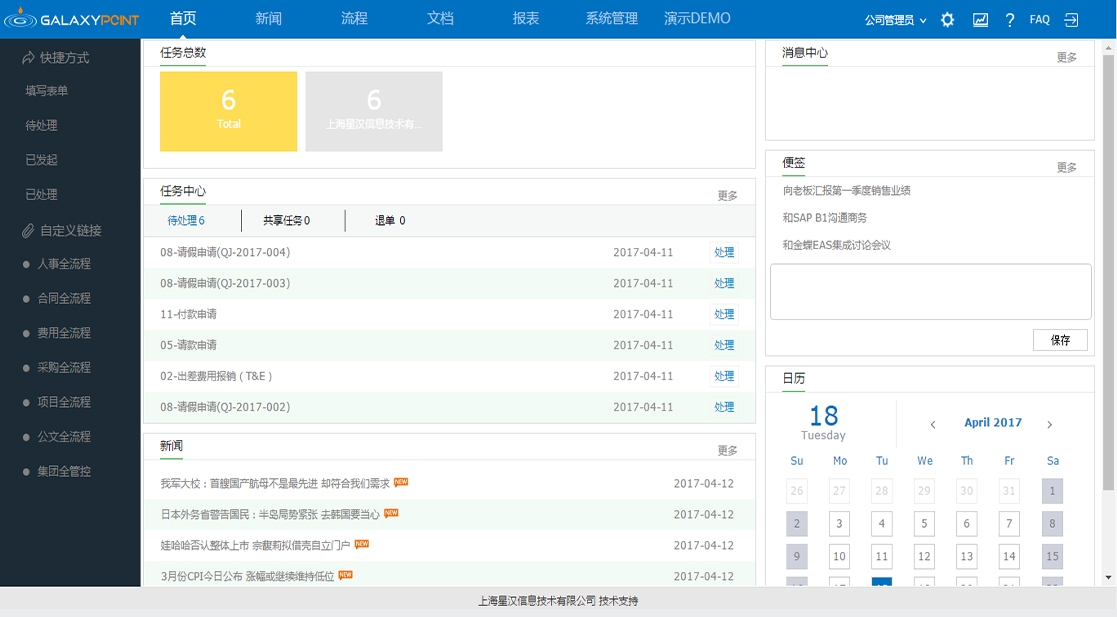
Task: Open 费用全流程 sidebar link
Action: [x=64, y=333]
